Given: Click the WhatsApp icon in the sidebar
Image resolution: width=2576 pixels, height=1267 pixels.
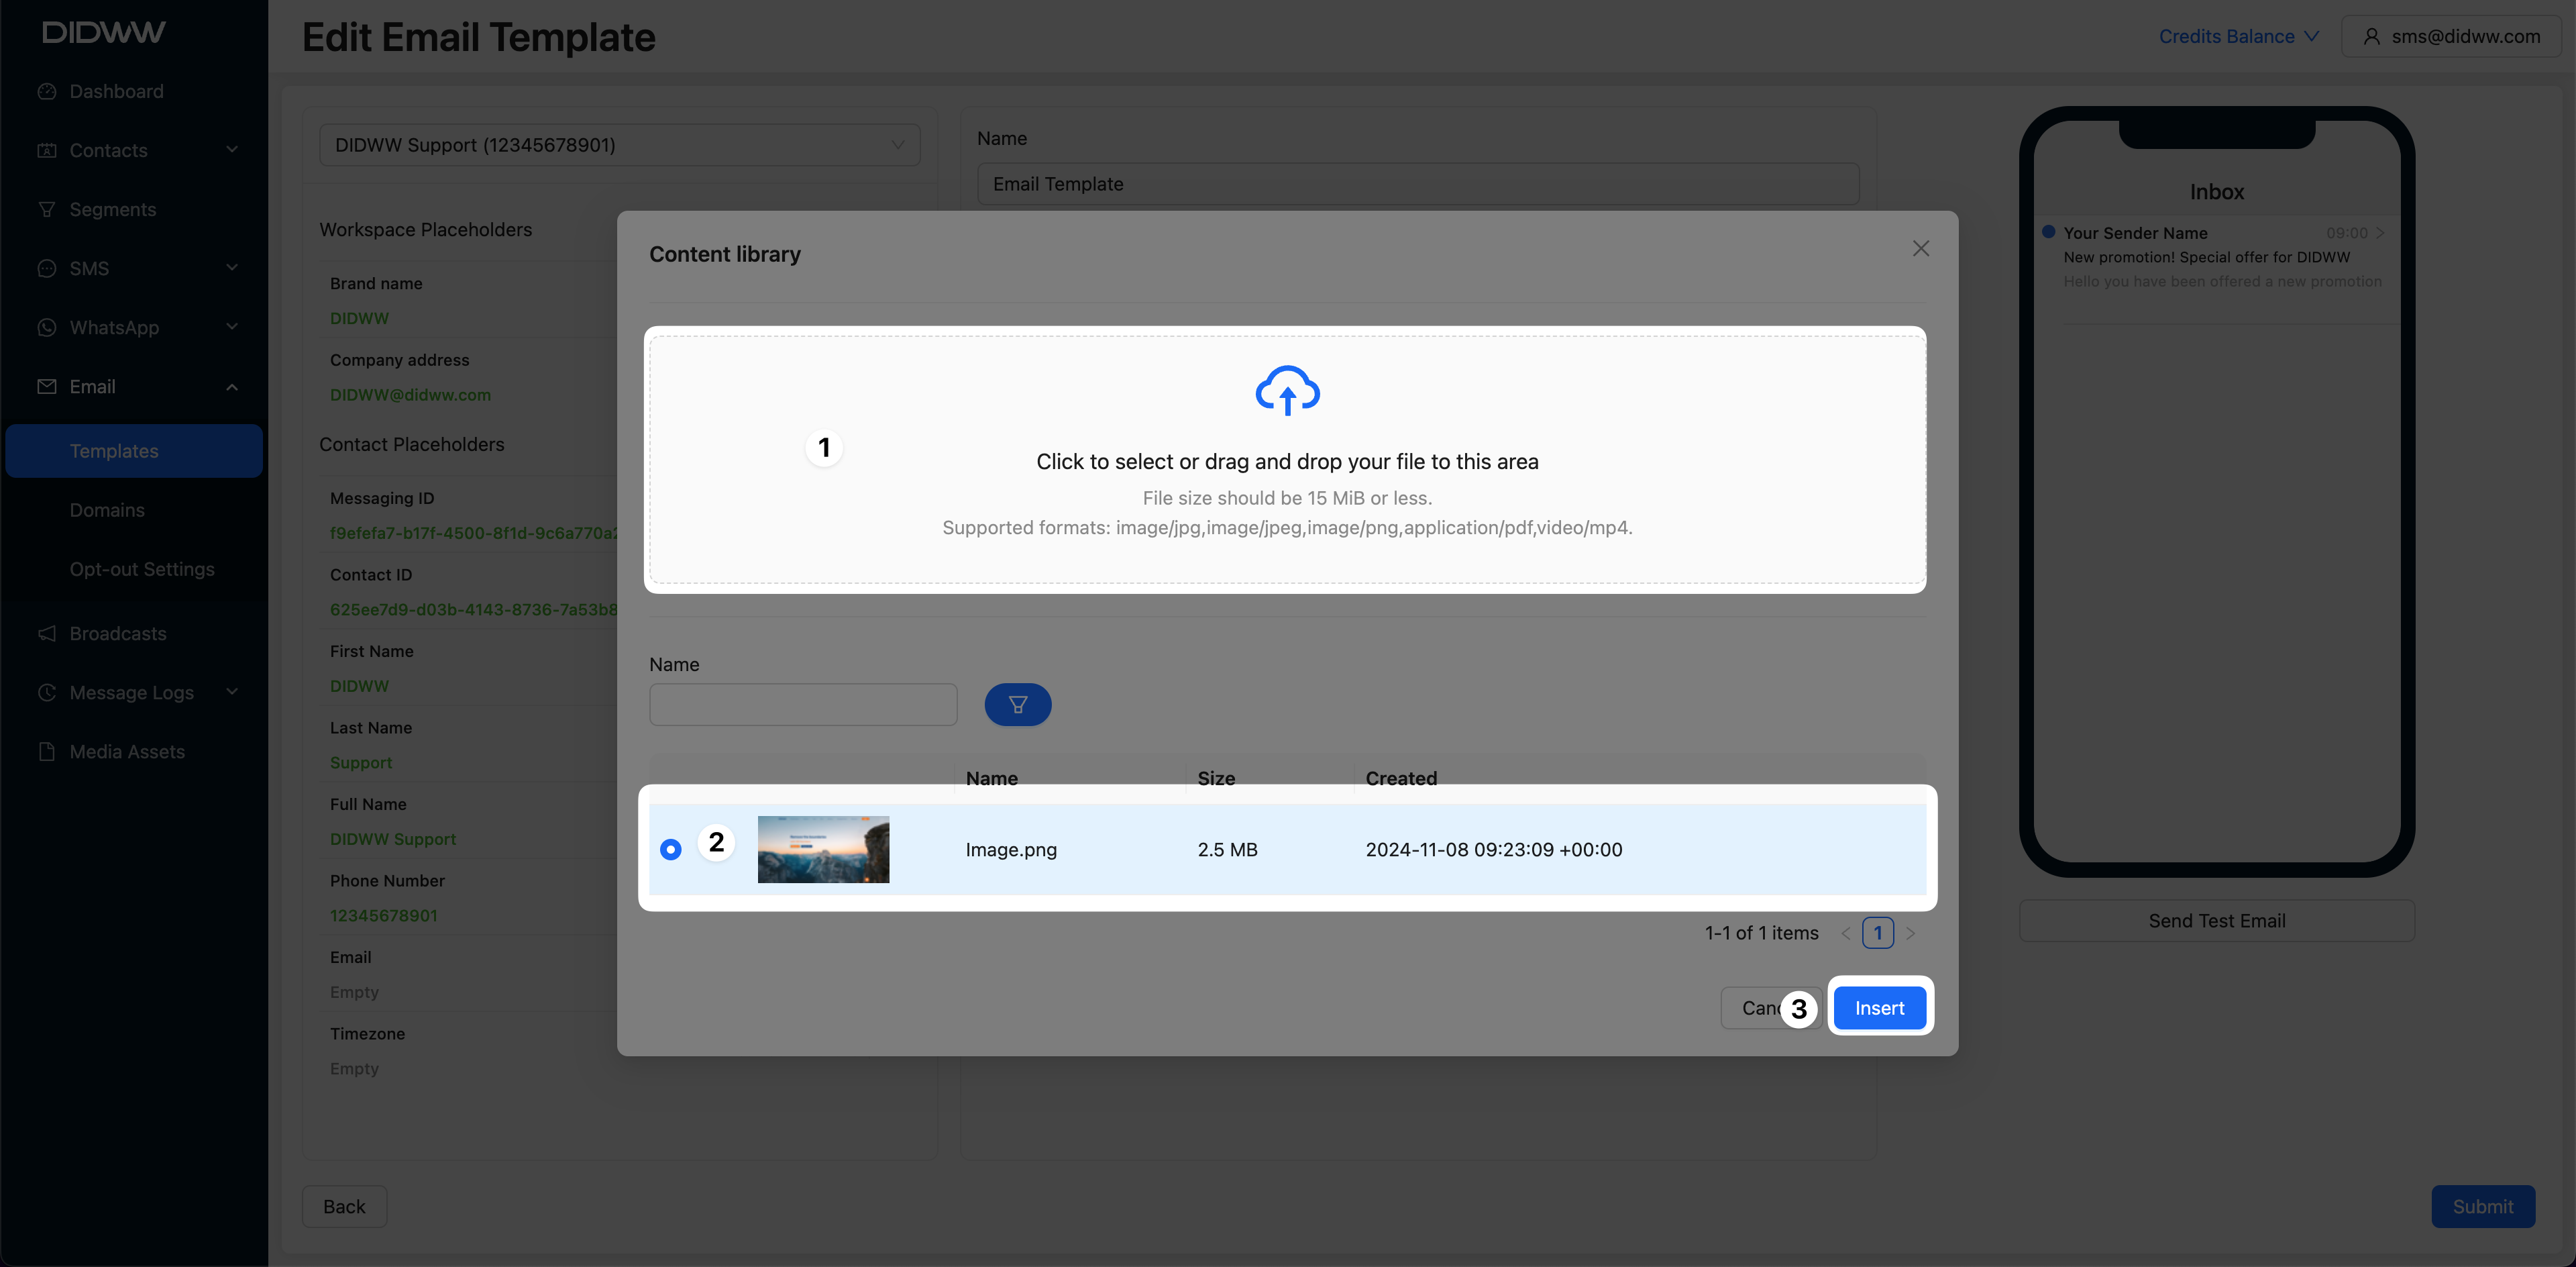Looking at the screenshot, I should (47, 328).
